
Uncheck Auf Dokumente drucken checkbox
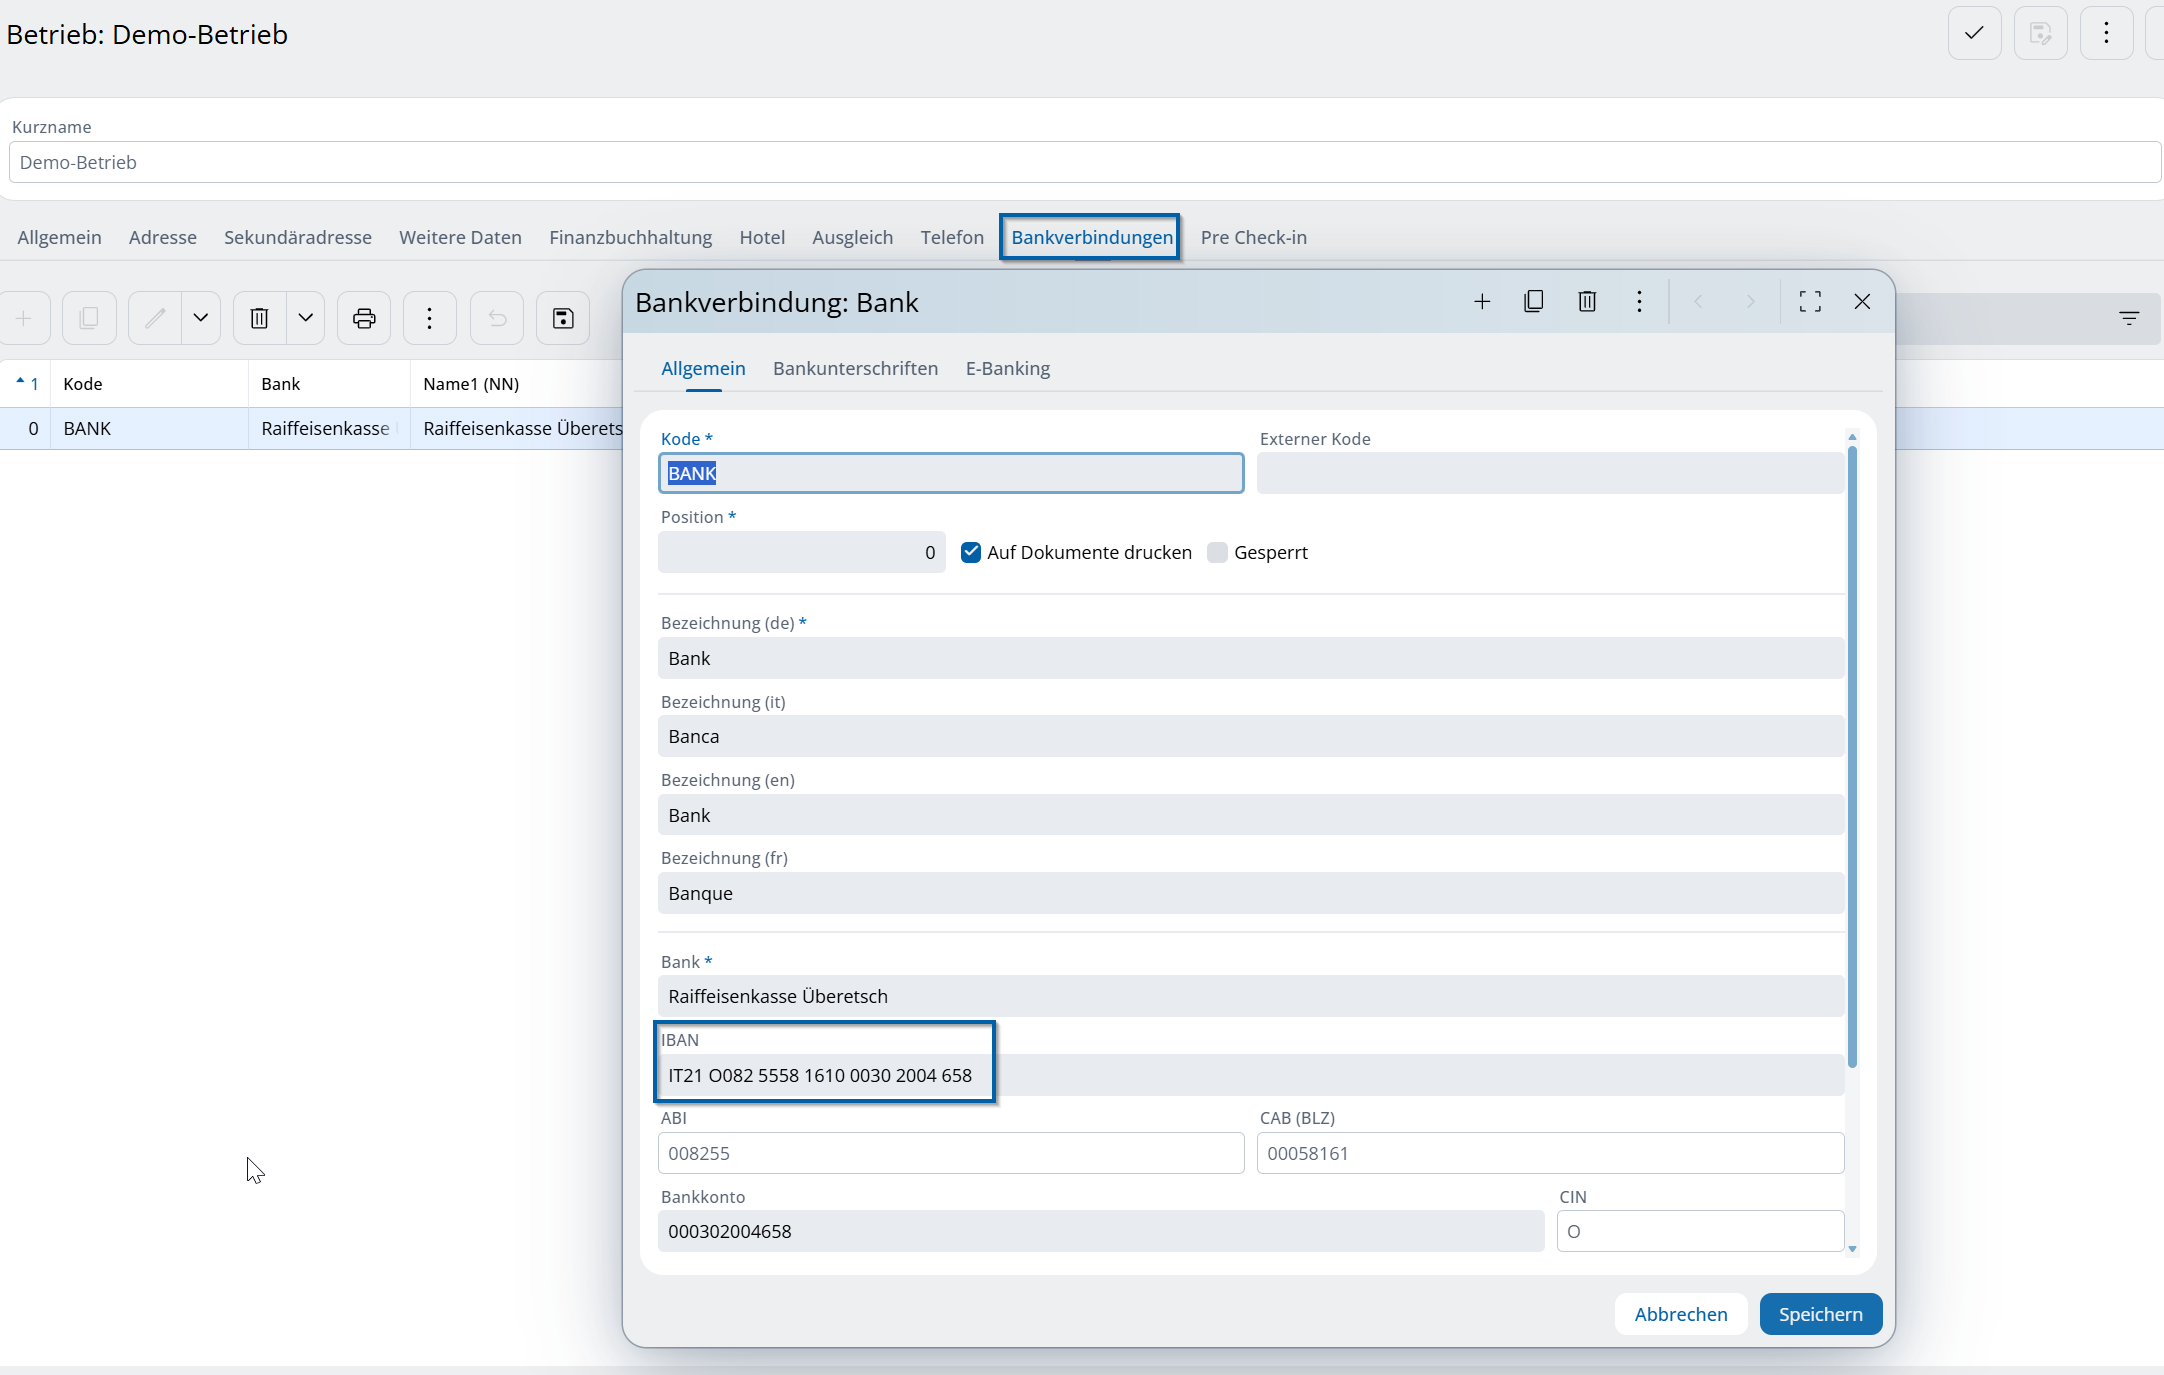[970, 552]
